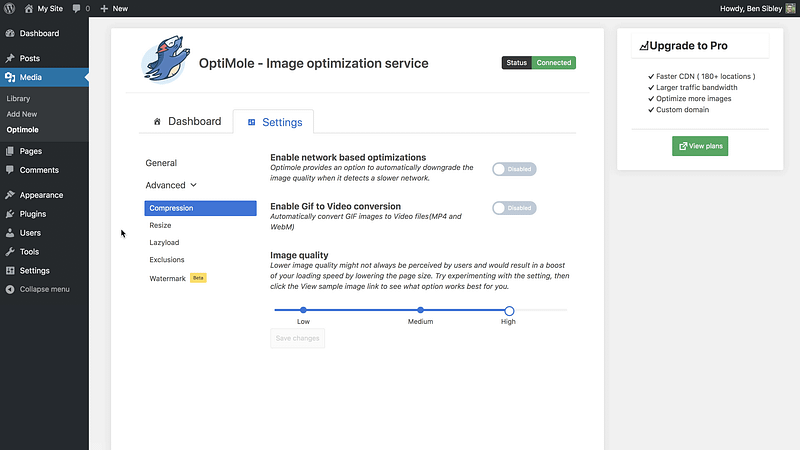Click the Appearance paintbrush icon

pos(10,195)
